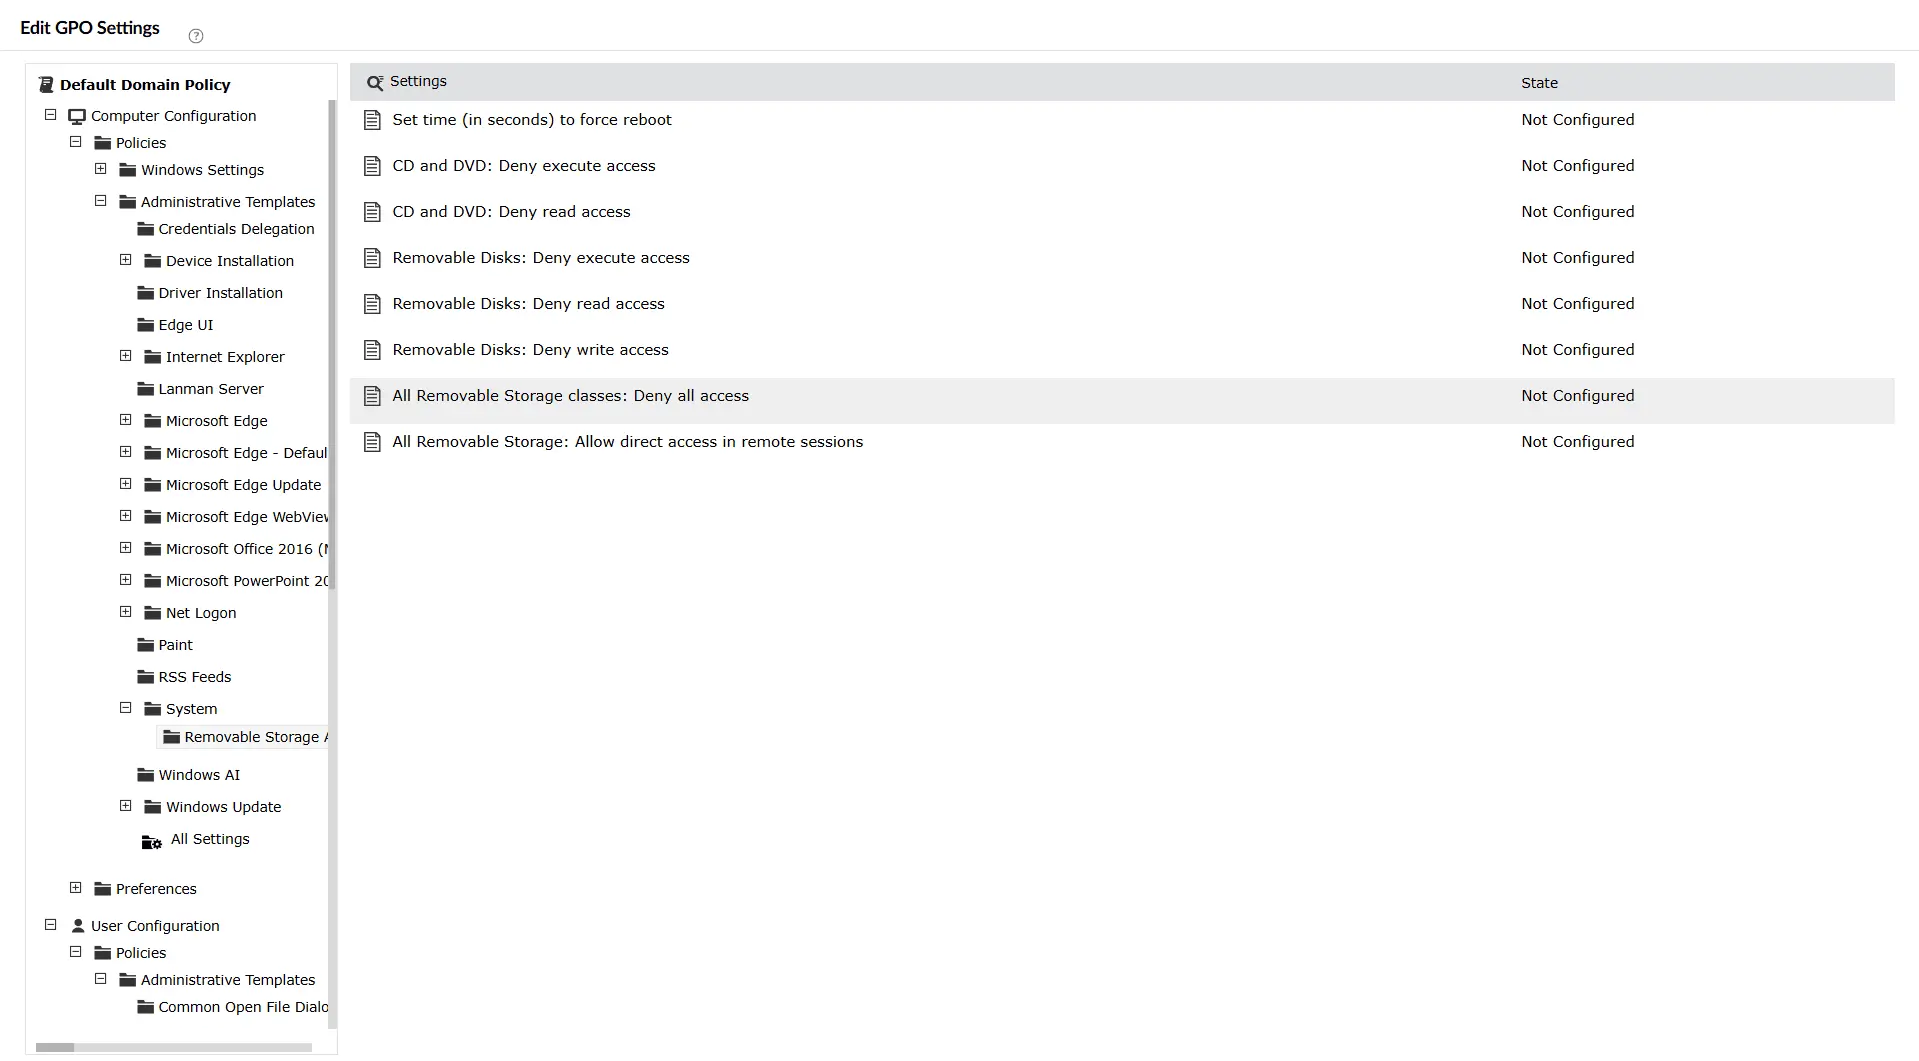Expand the Preferences node
Screen dimensions: 1919x1061
[76, 887]
